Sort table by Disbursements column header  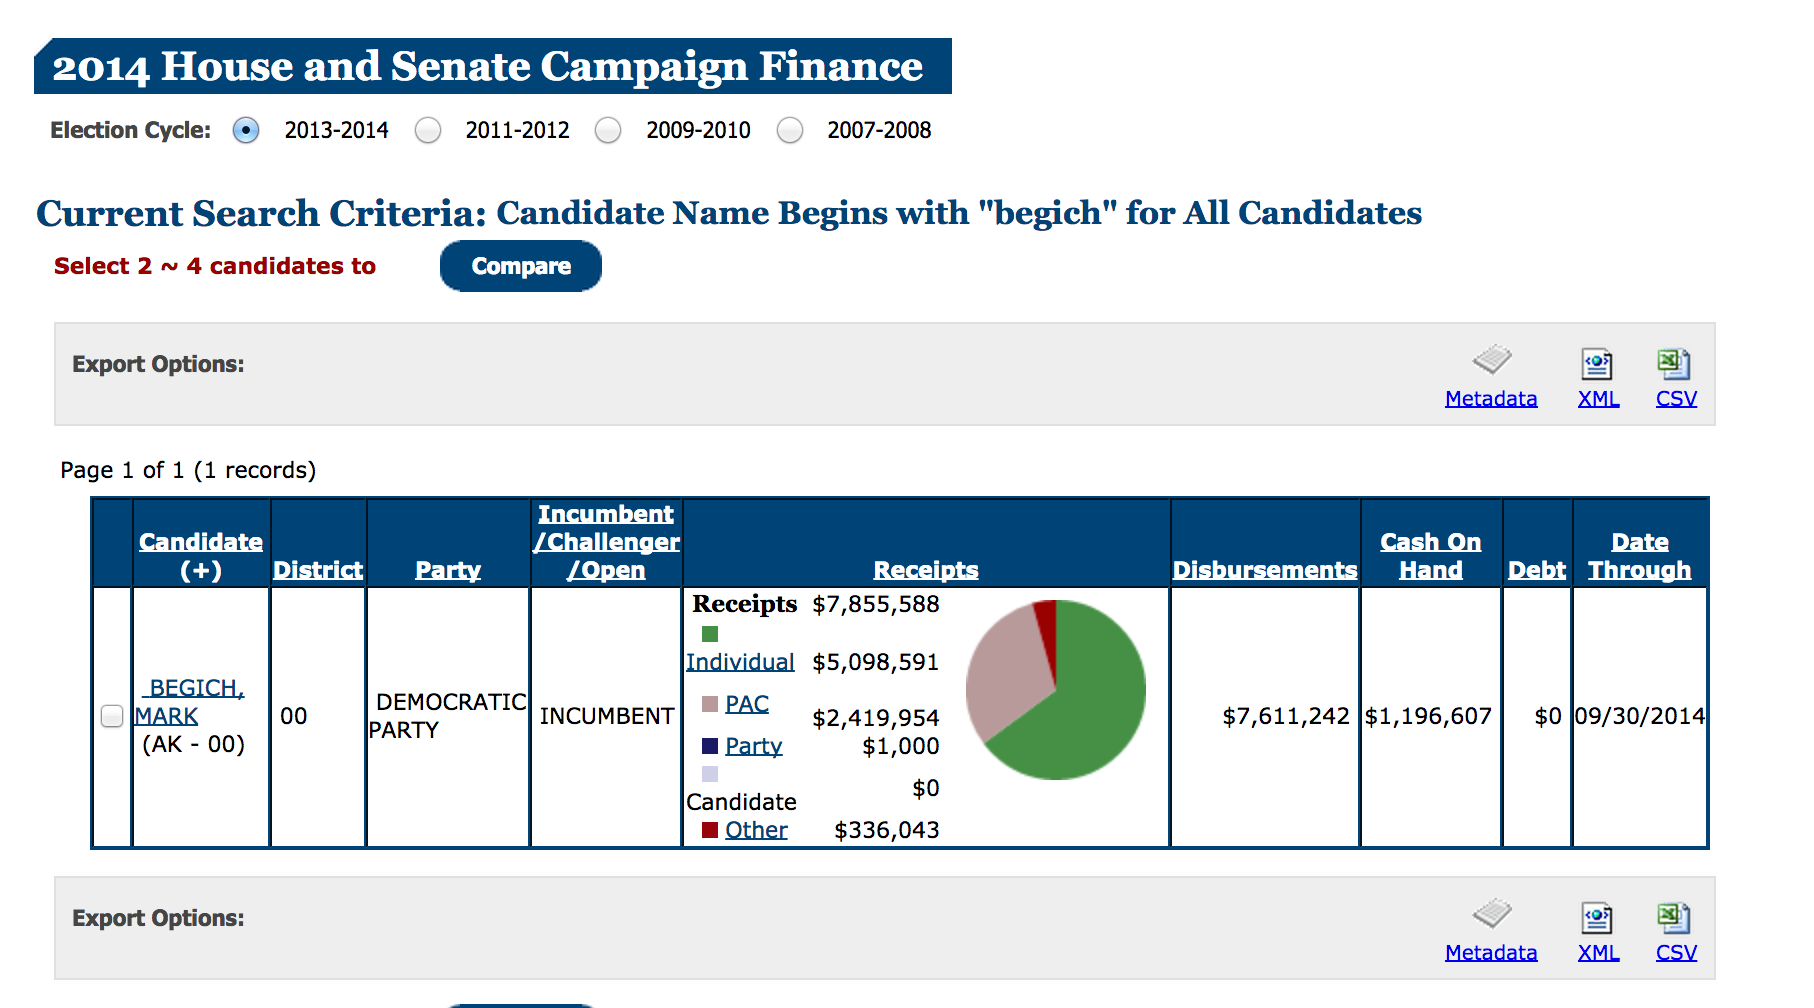point(1265,570)
